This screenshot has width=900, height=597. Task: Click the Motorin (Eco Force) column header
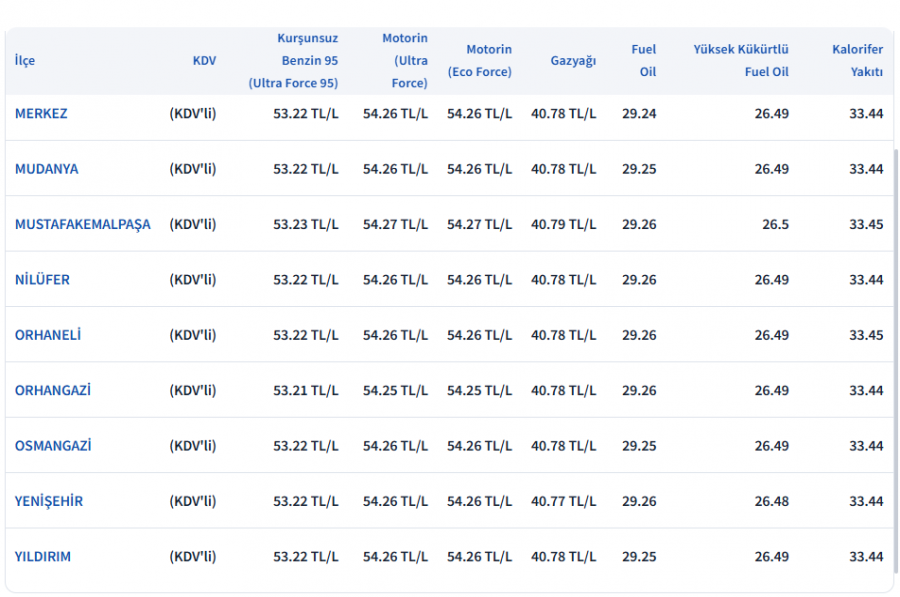pyautogui.click(x=479, y=61)
